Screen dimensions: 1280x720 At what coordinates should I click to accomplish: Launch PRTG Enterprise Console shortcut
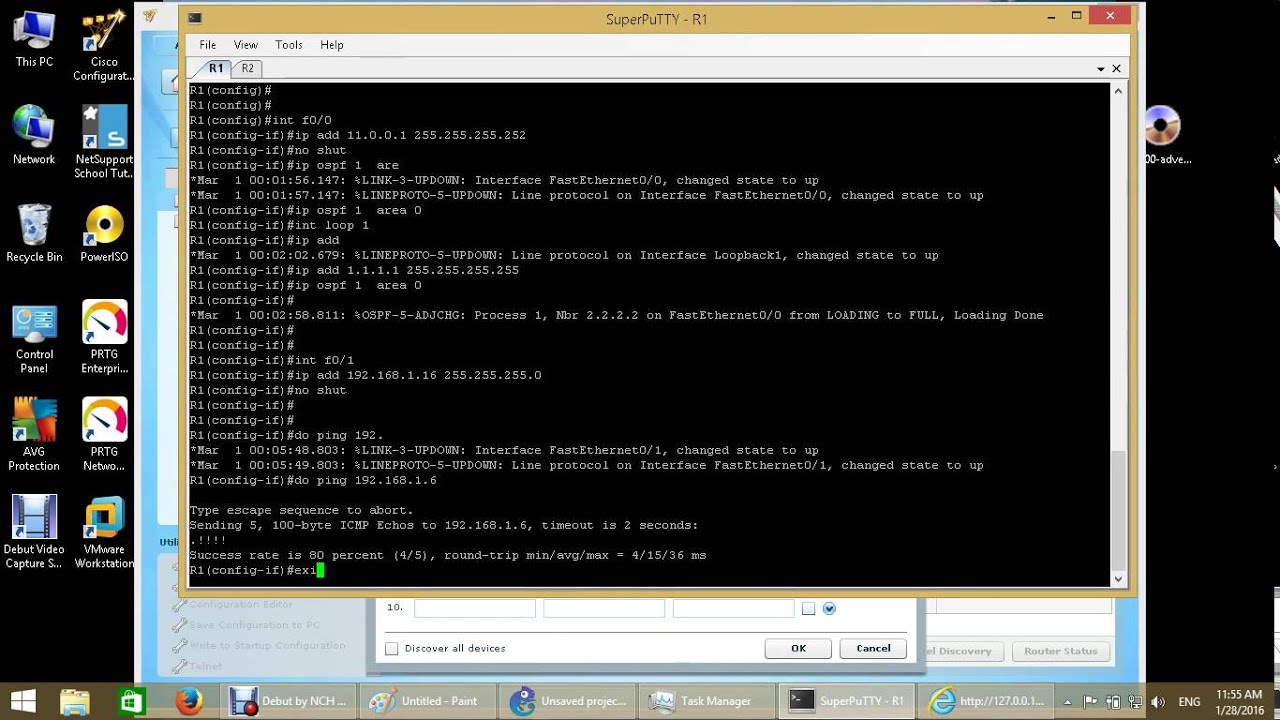coord(104,338)
